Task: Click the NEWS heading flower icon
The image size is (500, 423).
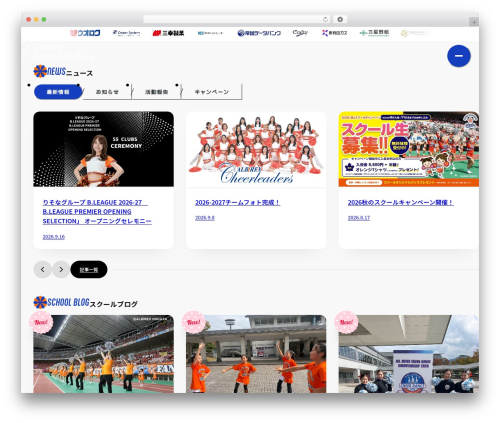Action: tap(40, 71)
